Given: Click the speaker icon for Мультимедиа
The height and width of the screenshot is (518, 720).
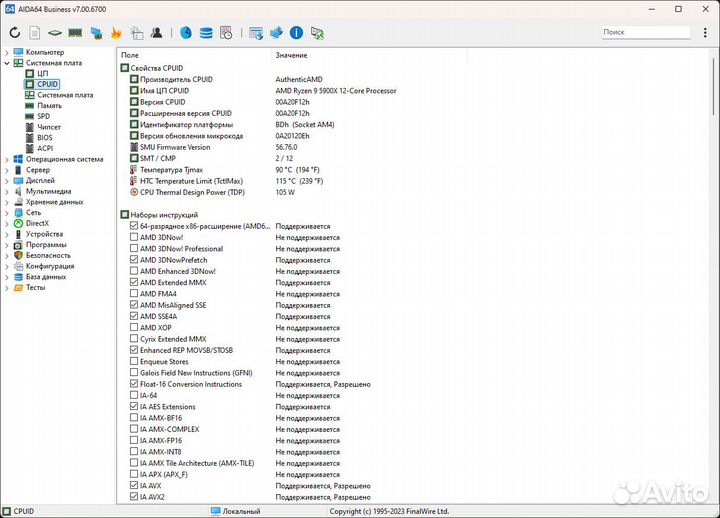Looking at the screenshot, I should (18, 191).
